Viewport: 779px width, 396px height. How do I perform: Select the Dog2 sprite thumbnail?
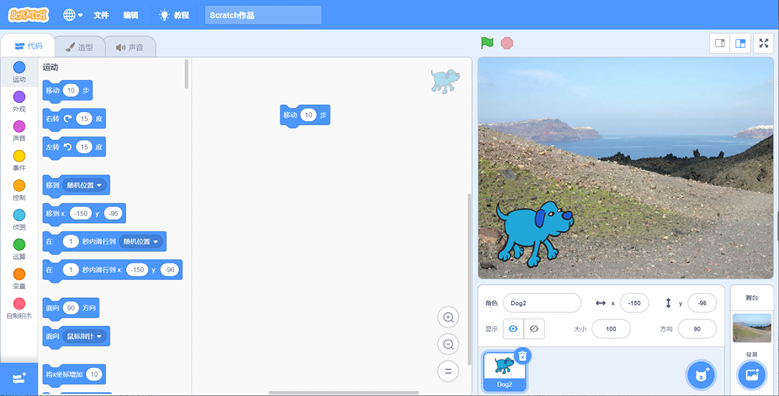pyautogui.click(x=504, y=371)
